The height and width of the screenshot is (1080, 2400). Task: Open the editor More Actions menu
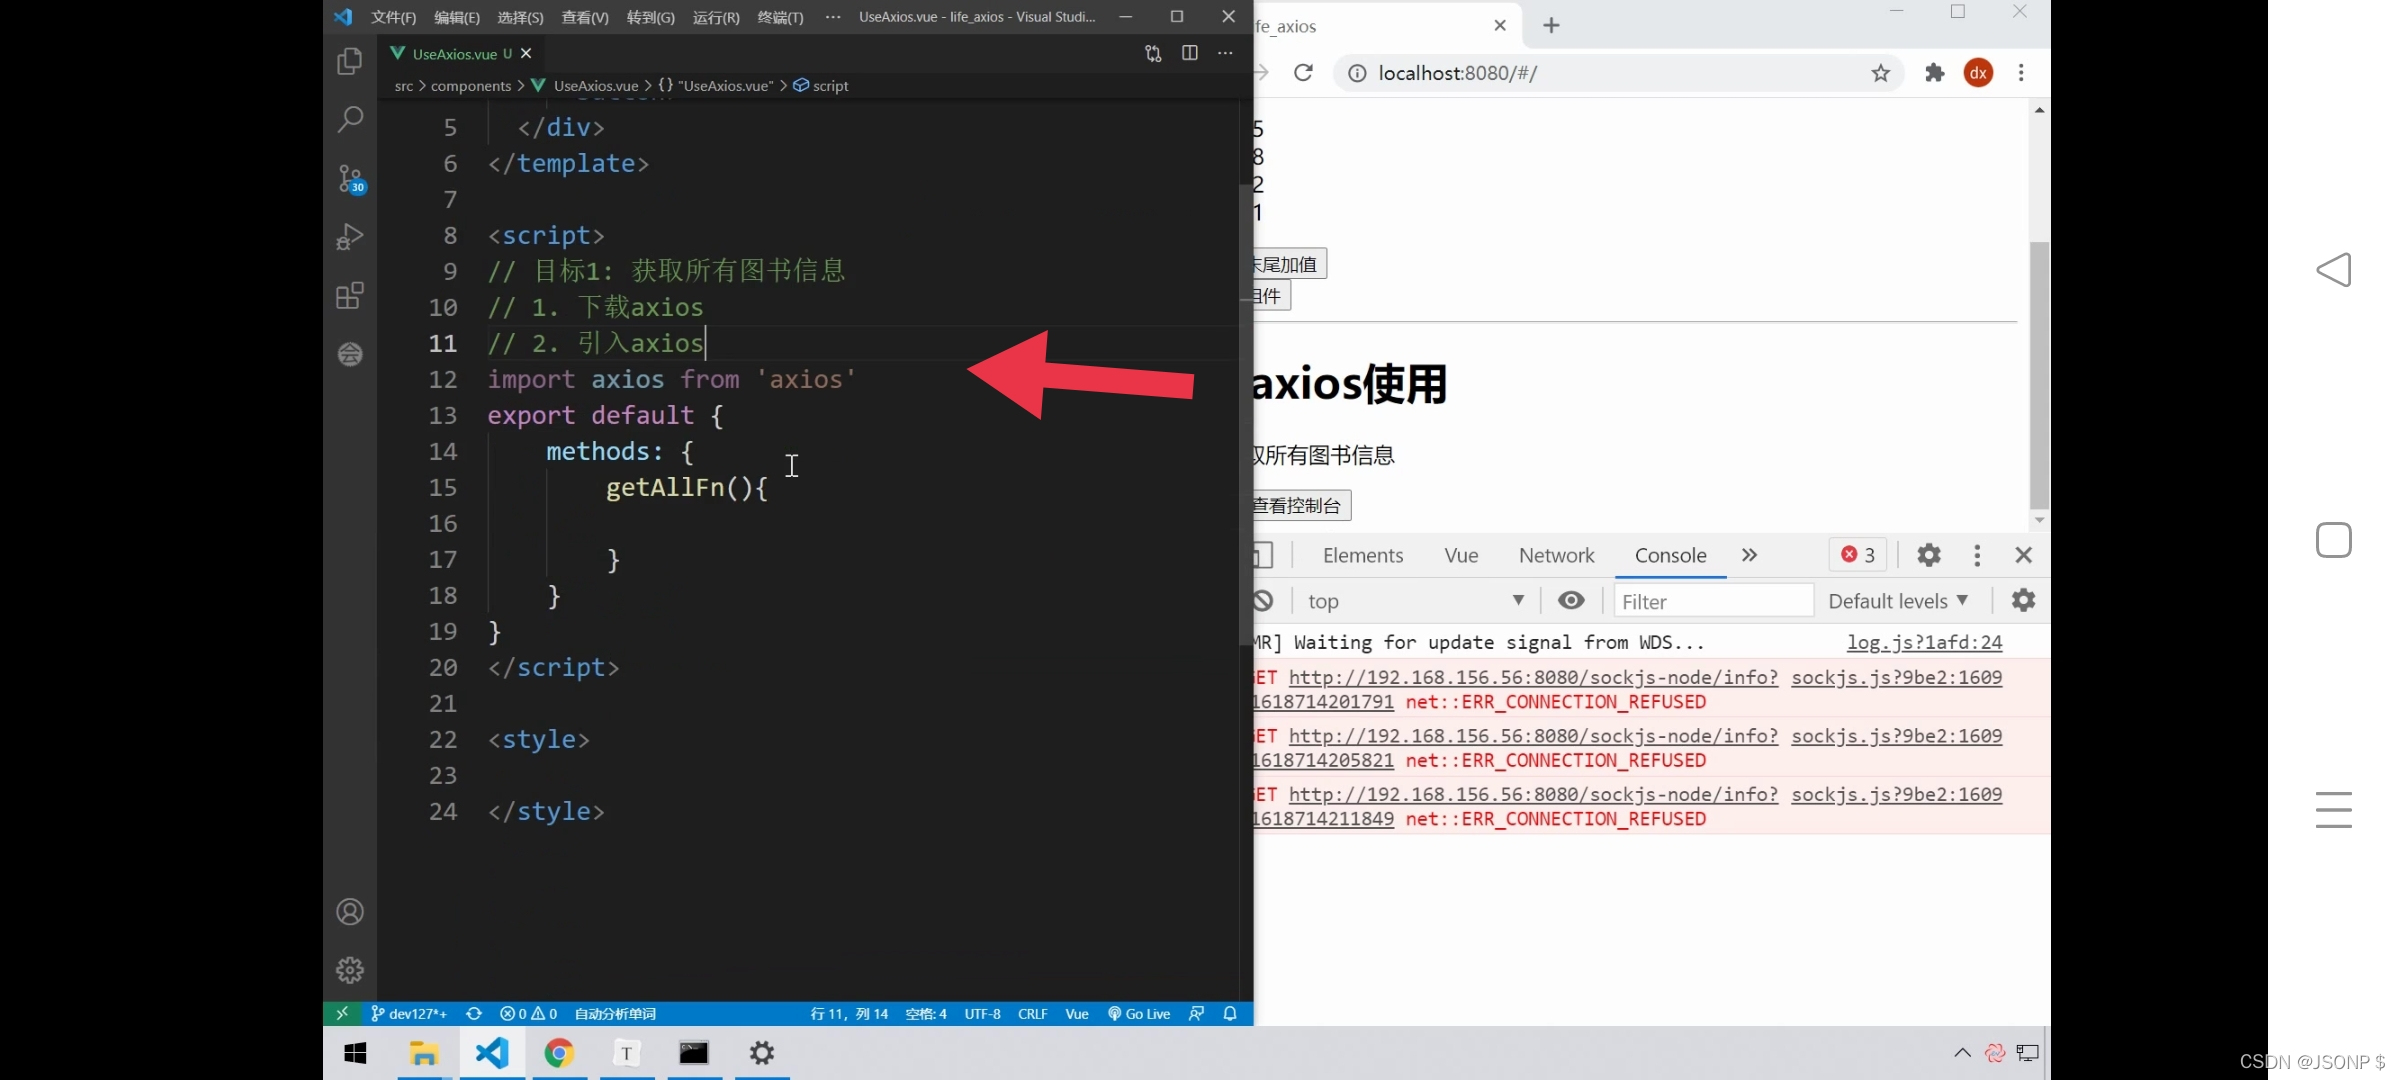pos(1226,53)
